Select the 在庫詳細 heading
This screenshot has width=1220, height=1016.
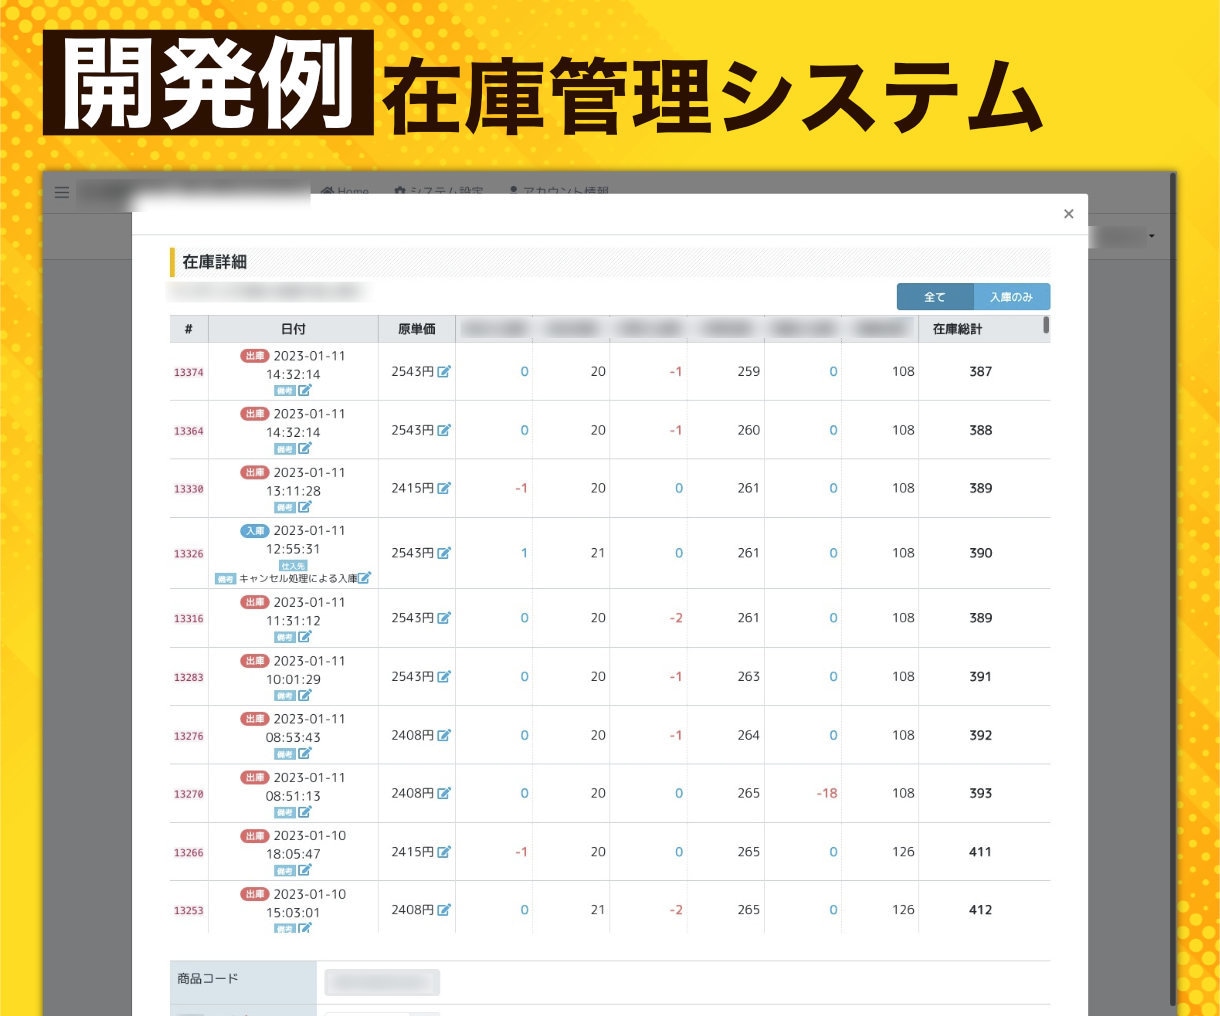pyautogui.click(x=214, y=262)
